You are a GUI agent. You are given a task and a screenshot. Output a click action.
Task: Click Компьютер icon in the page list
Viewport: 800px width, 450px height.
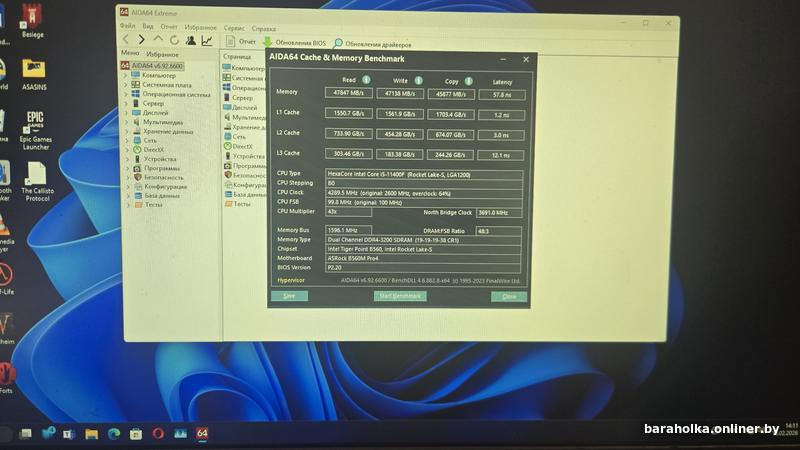click(227, 67)
